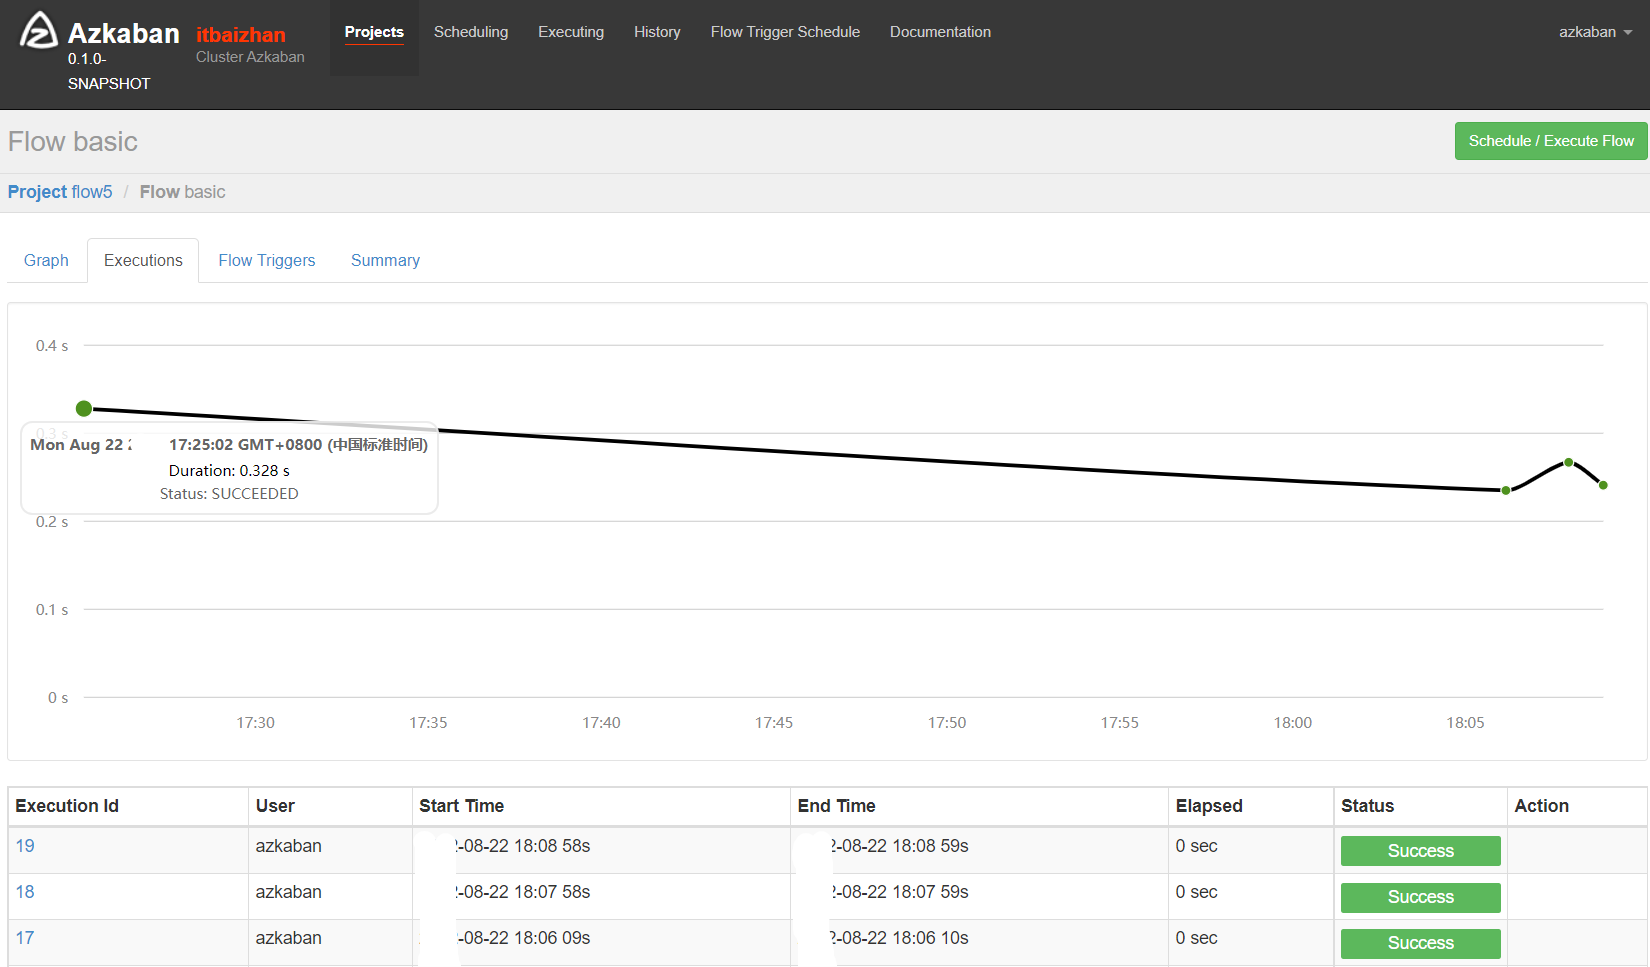The image size is (1650, 967).
Task: Click the first green chart data point
Action: click(x=84, y=408)
